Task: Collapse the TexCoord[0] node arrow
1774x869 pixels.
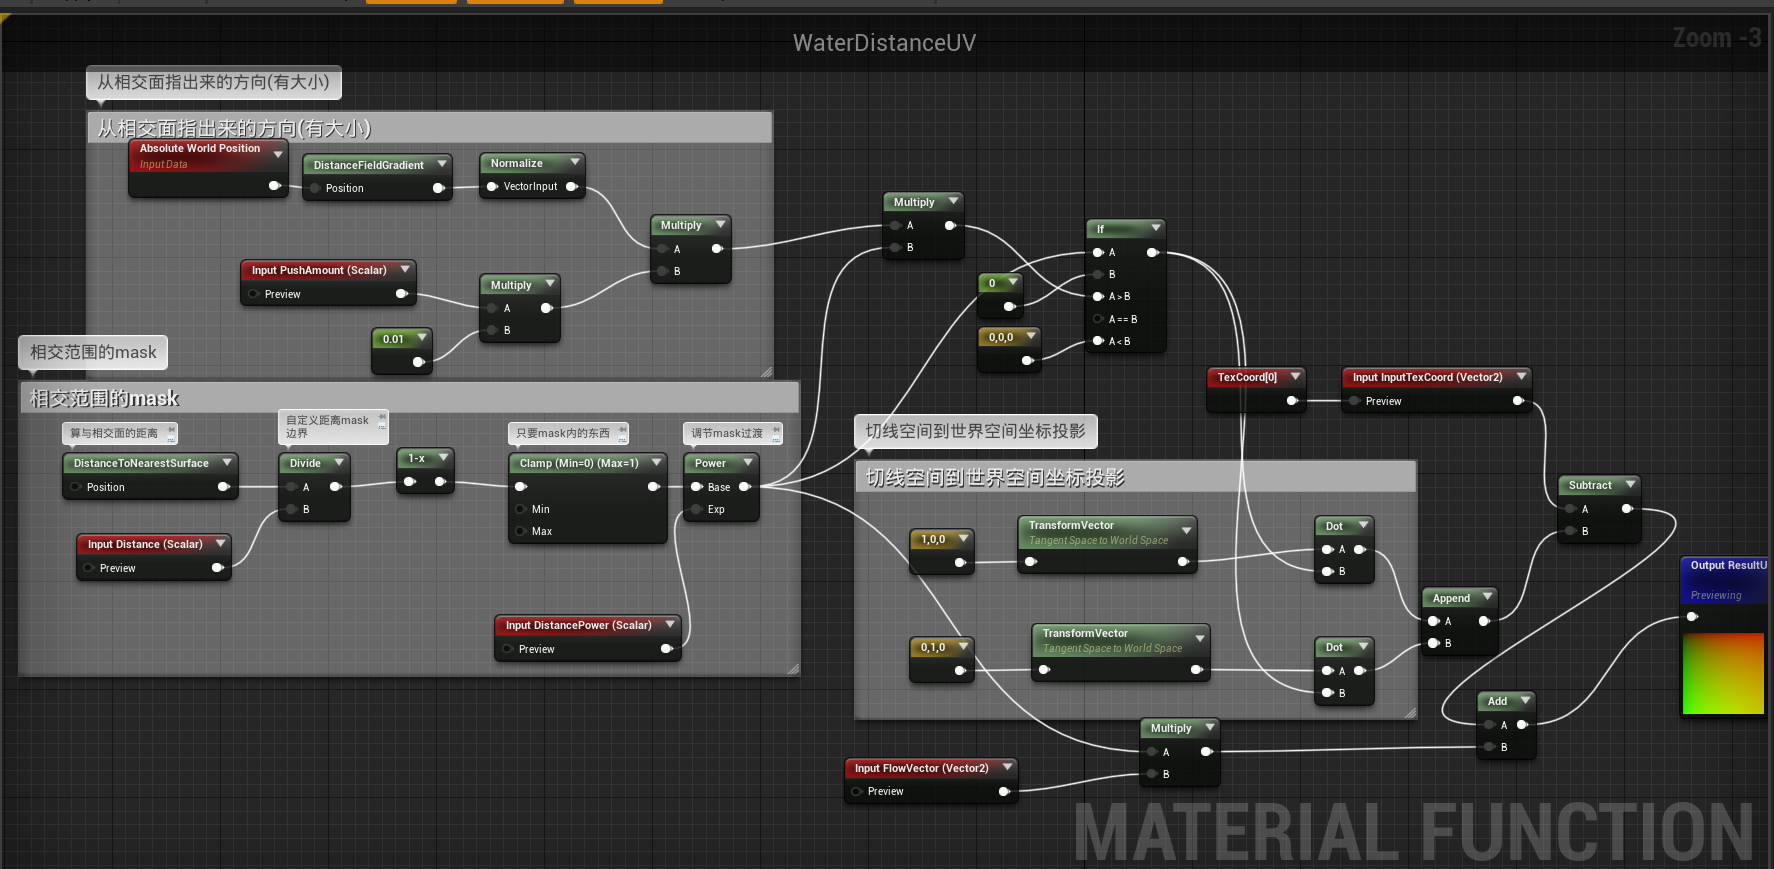Action: pyautogui.click(x=1295, y=376)
